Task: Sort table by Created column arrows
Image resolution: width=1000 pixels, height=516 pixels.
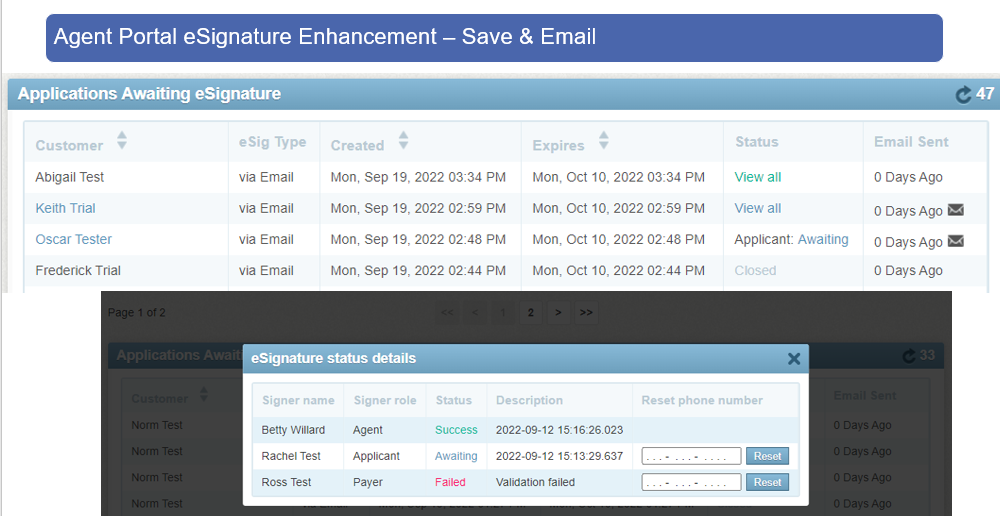Action: click(403, 141)
